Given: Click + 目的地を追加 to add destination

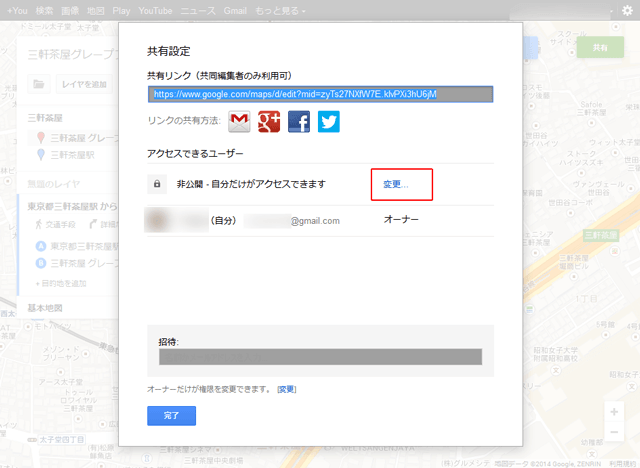Looking at the screenshot, I should click(x=61, y=284).
